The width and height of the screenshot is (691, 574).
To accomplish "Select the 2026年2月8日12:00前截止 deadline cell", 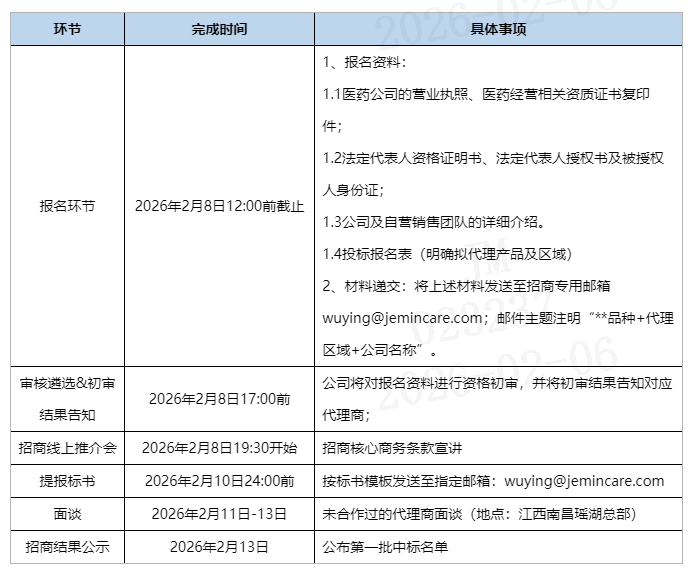I will tap(219, 207).
